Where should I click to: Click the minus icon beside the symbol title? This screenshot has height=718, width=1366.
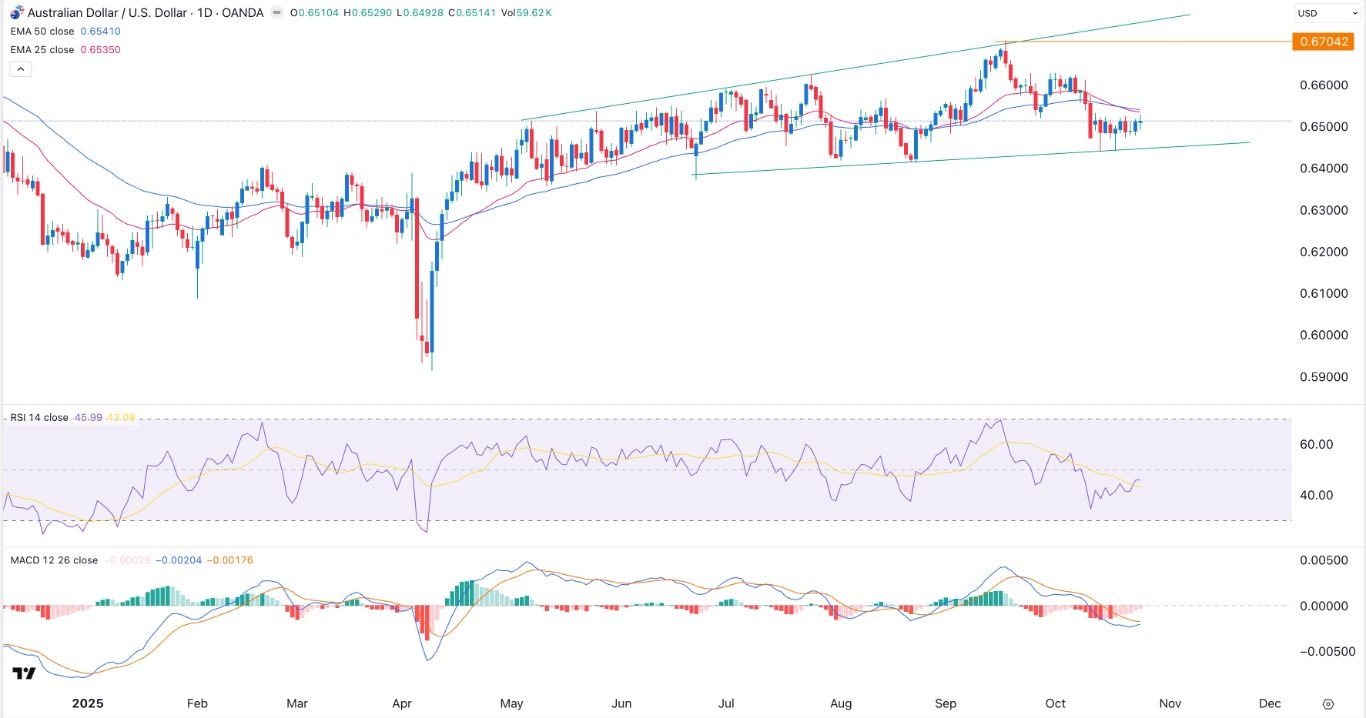coord(277,13)
